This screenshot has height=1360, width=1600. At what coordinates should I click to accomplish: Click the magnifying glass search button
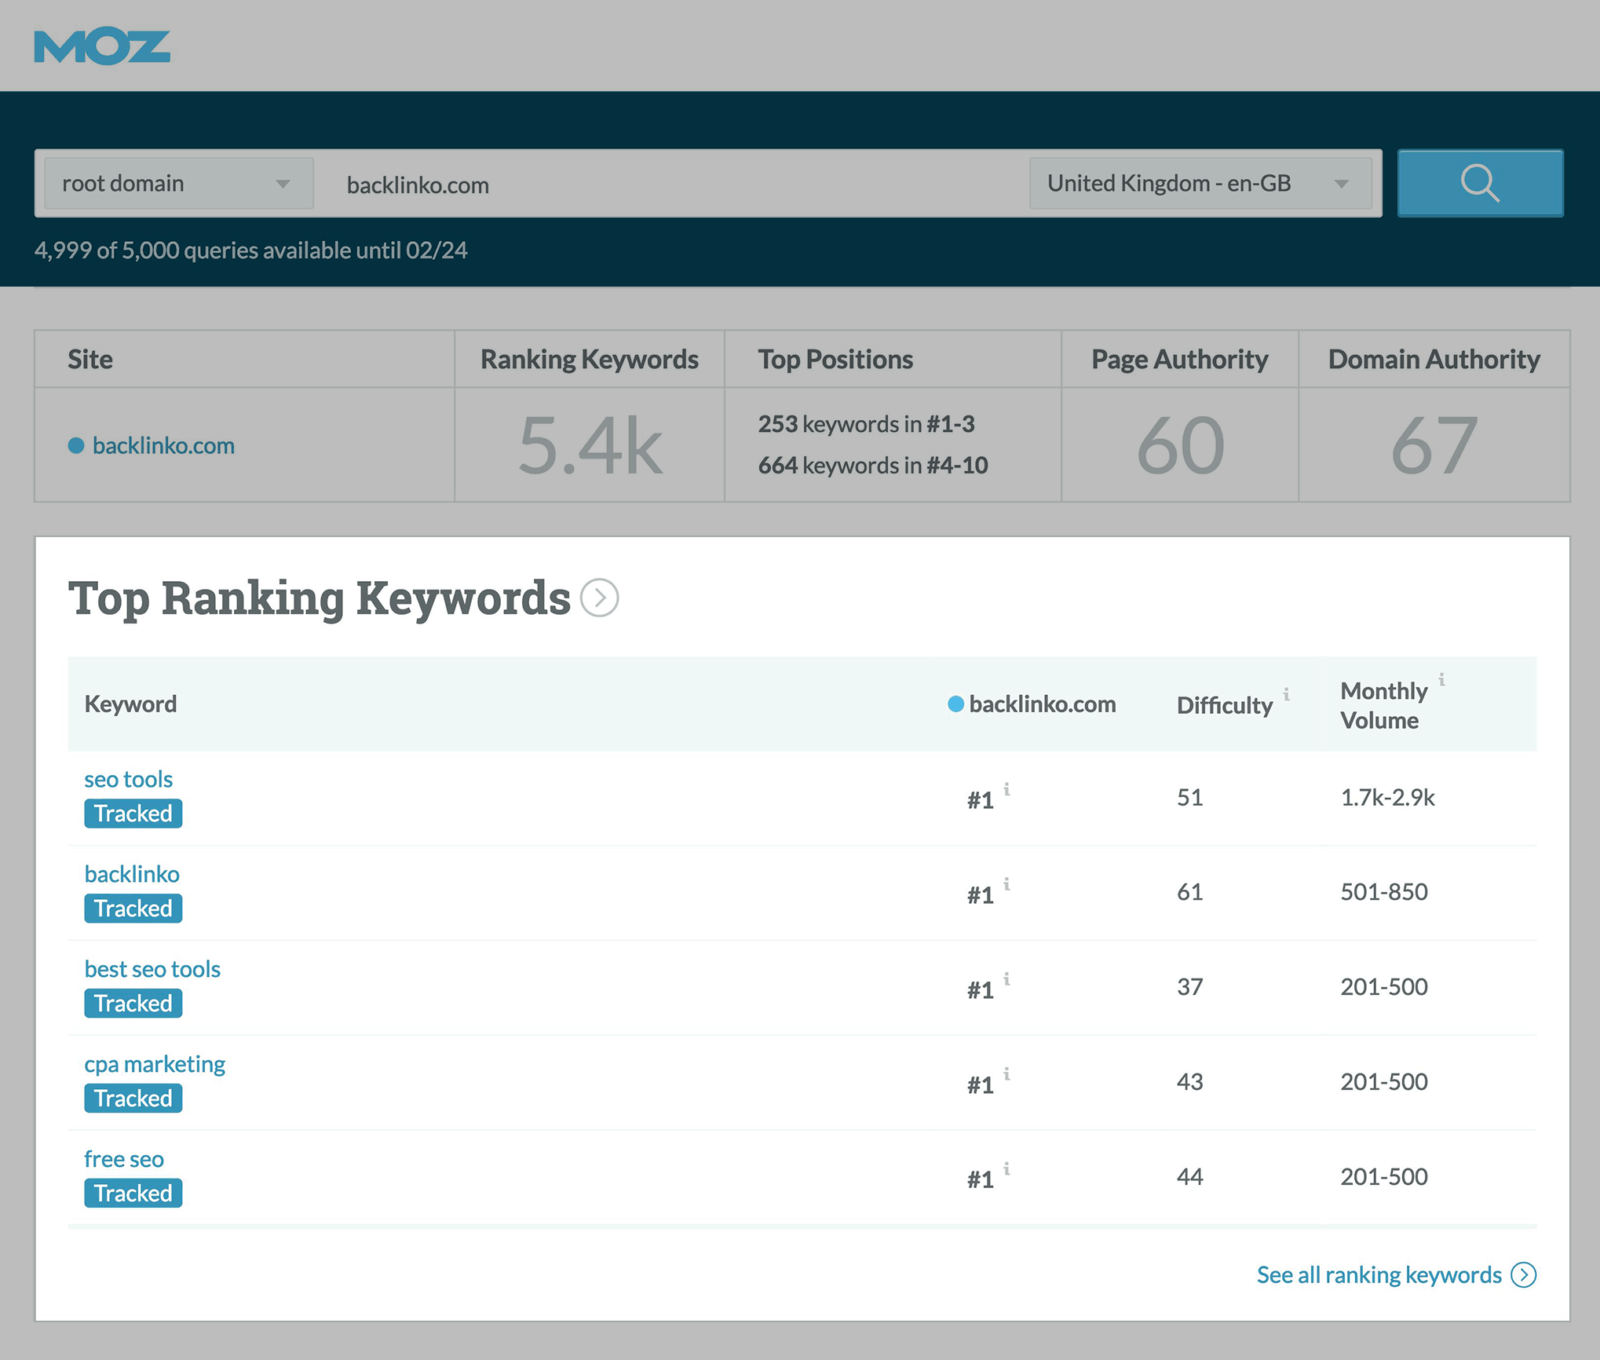[1480, 183]
